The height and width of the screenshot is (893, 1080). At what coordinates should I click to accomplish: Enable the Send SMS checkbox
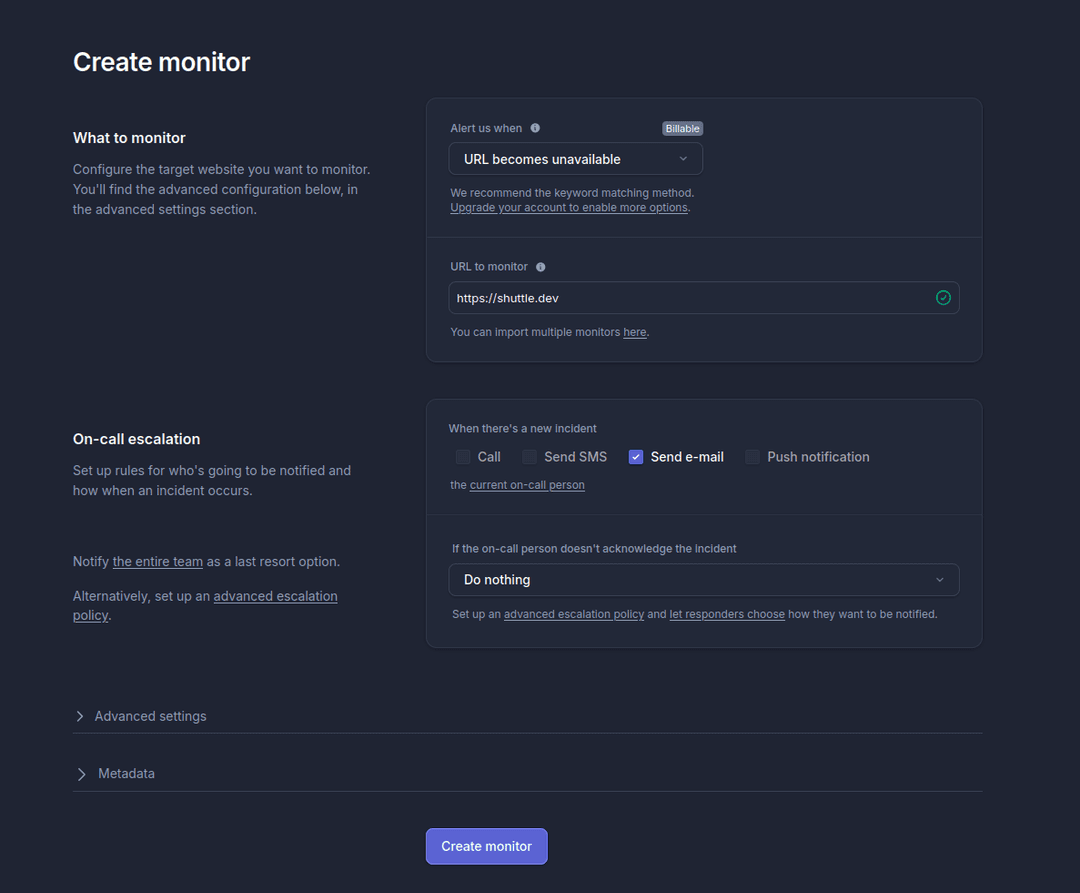pyautogui.click(x=529, y=456)
